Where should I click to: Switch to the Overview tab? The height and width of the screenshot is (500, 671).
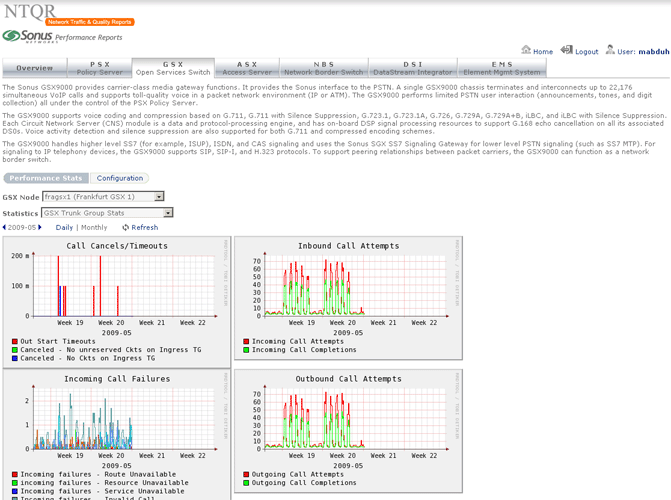coord(34,68)
